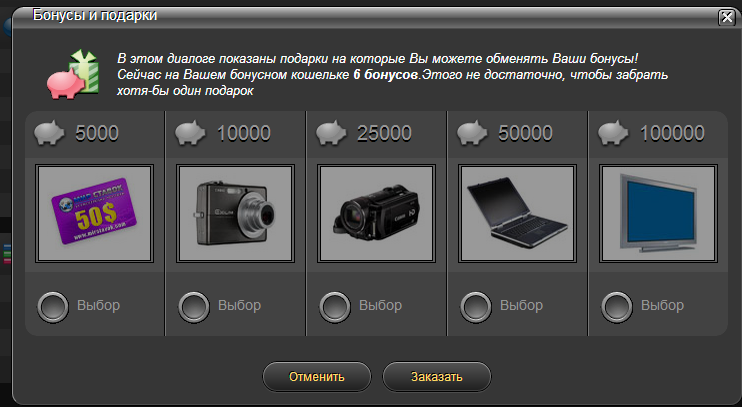742x407 pixels.
Task: Click the piggy bank icon beside 10000
Action: [x=190, y=133]
